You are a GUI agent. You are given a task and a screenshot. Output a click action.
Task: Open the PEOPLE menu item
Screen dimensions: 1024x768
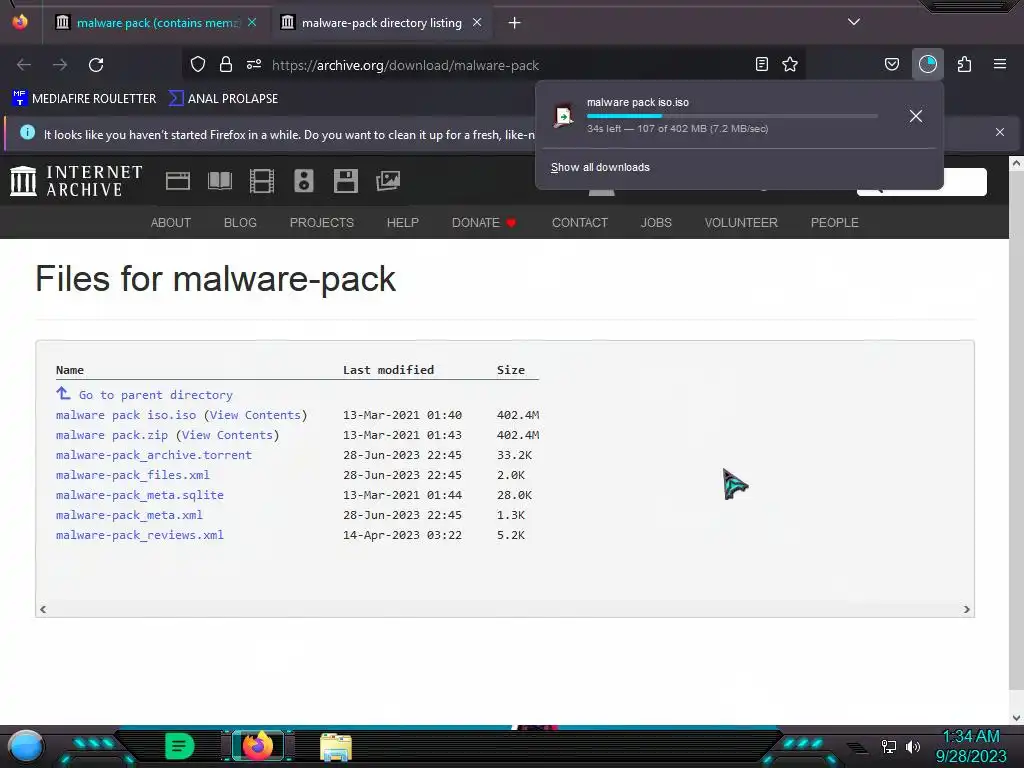[835, 223]
